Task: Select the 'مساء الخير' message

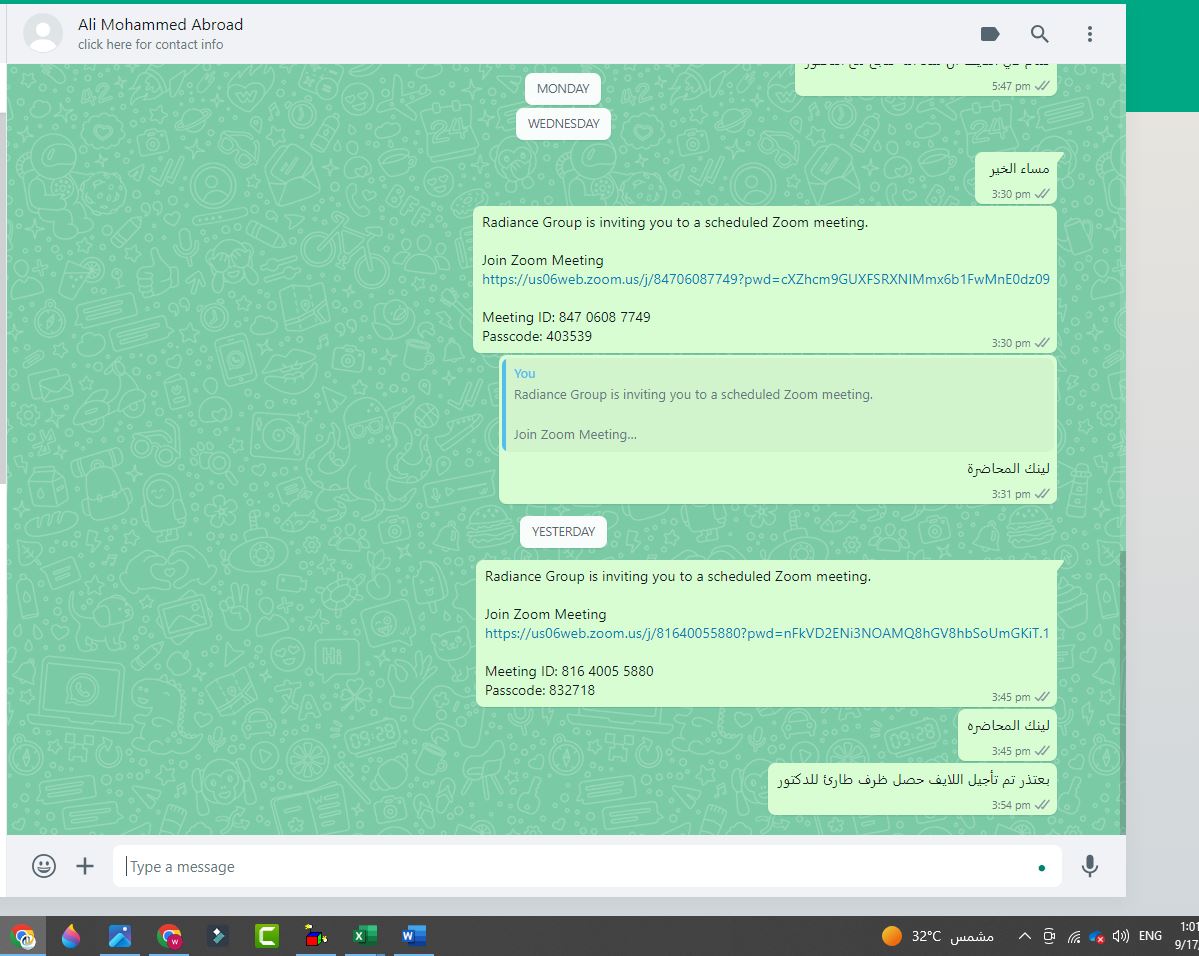Action: [1016, 177]
